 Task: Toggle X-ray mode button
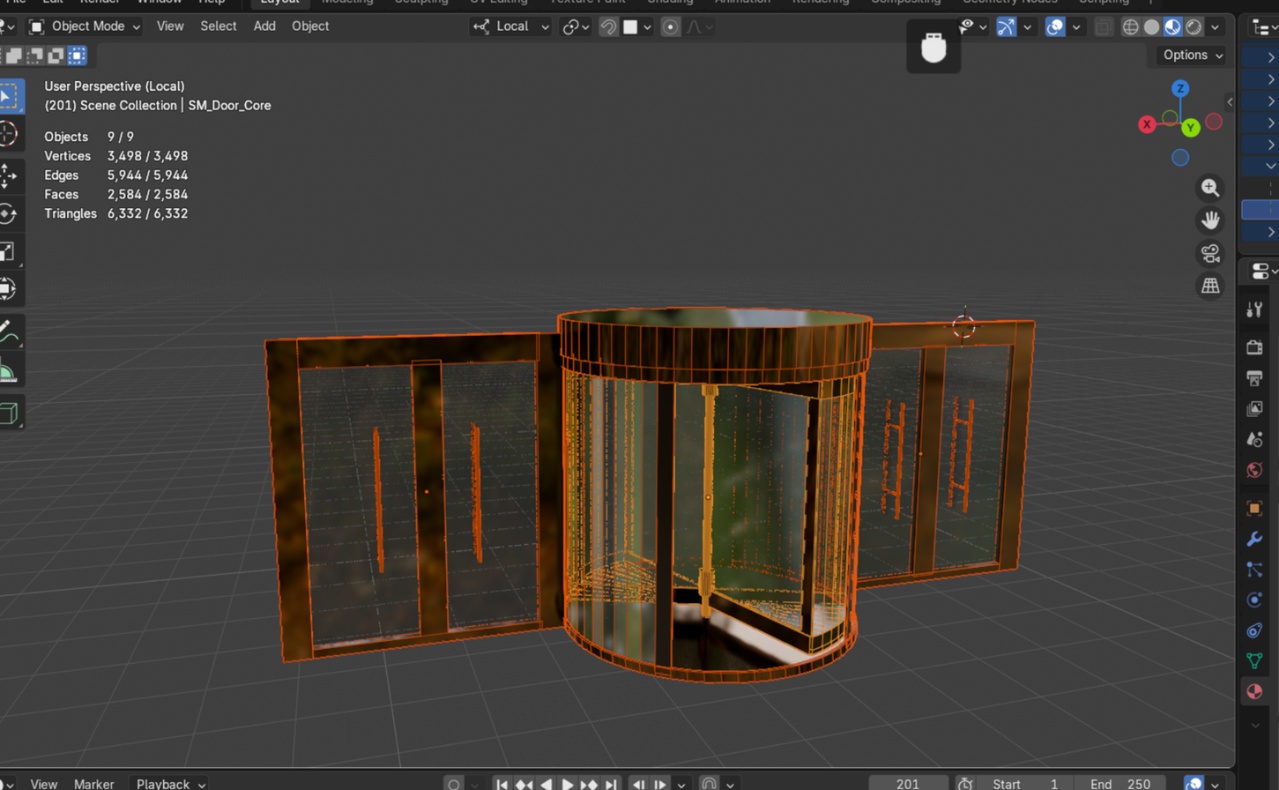[1103, 27]
